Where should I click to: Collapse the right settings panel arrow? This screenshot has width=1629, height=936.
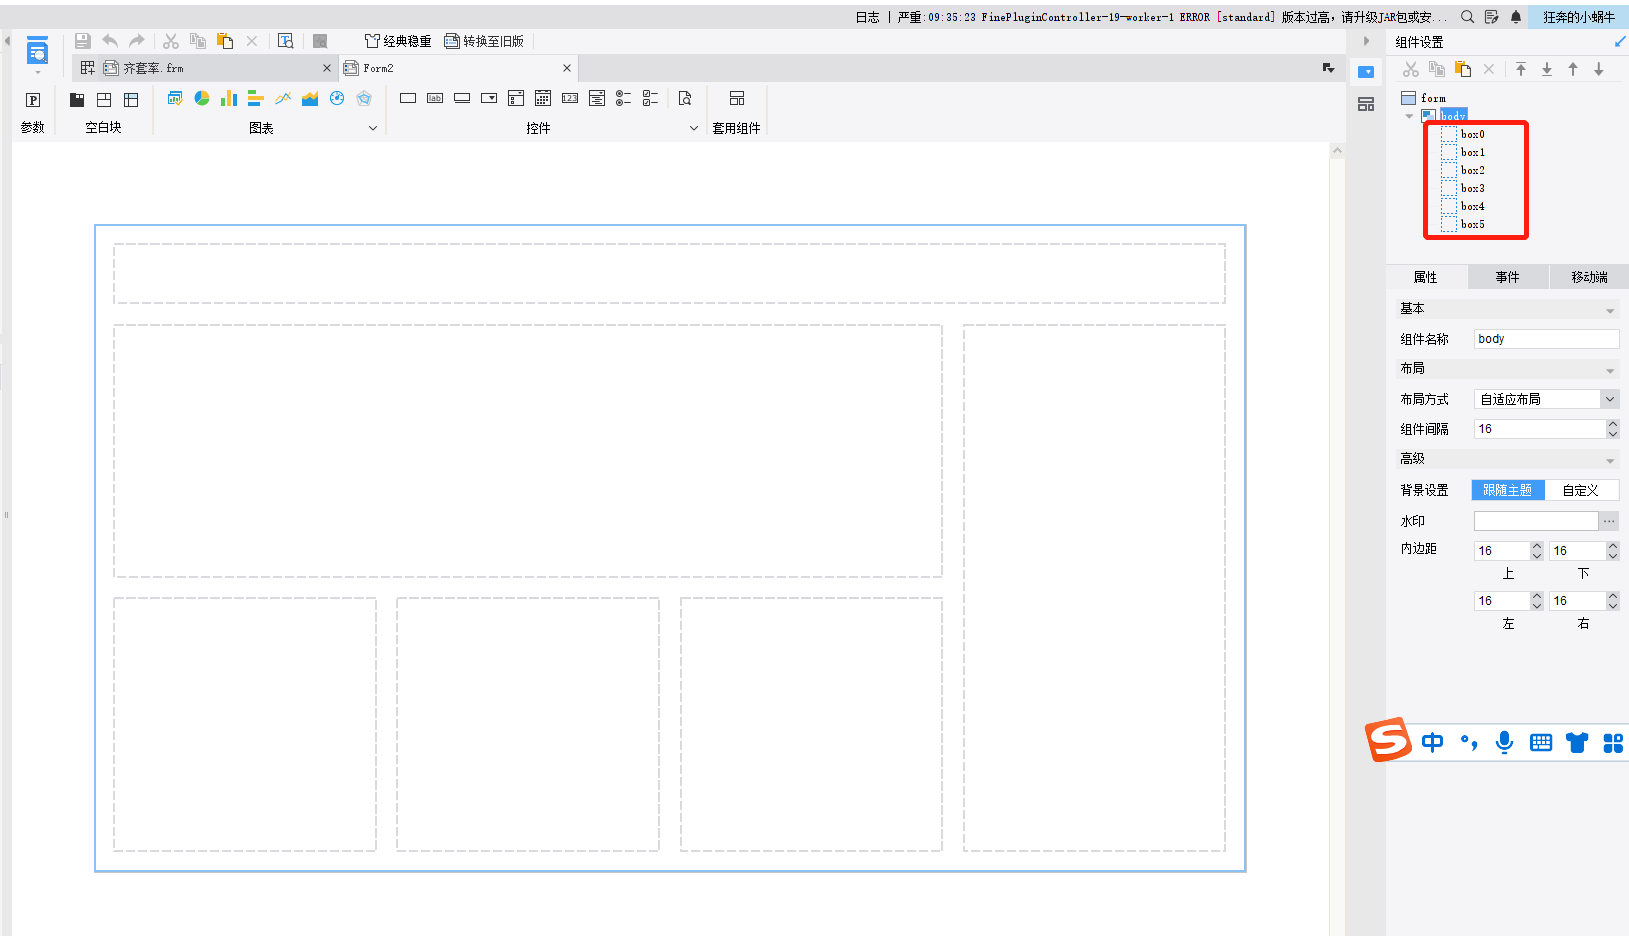point(1366,41)
